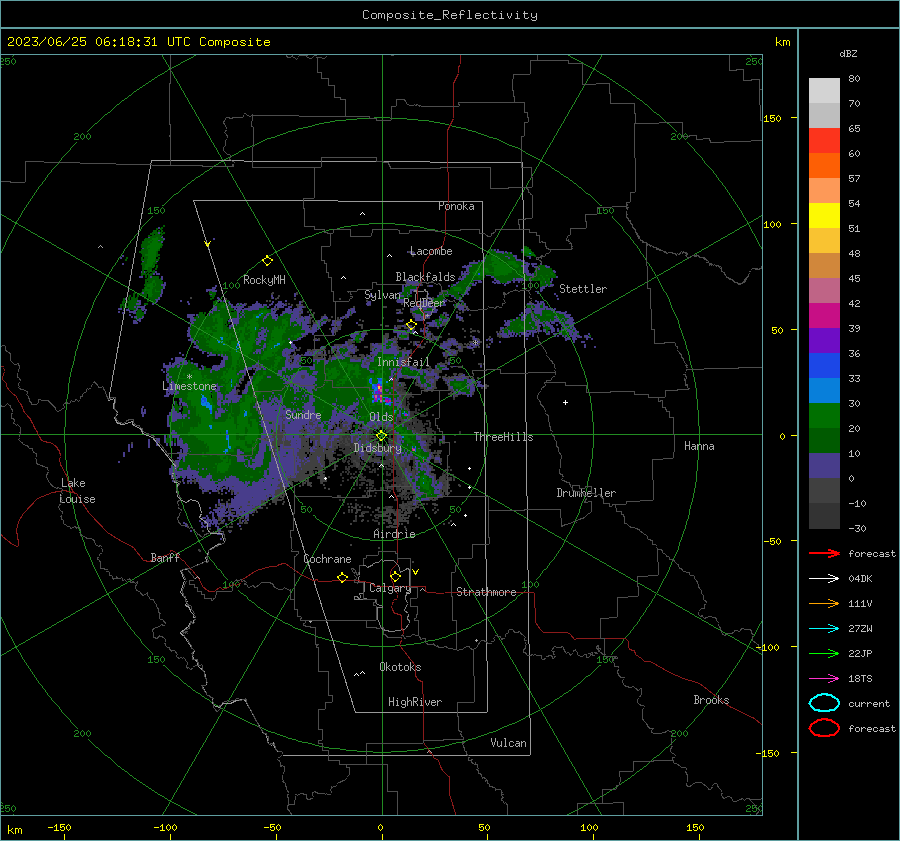
Task: Click the Cochrane town label
Action: click(x=327, y=559)
